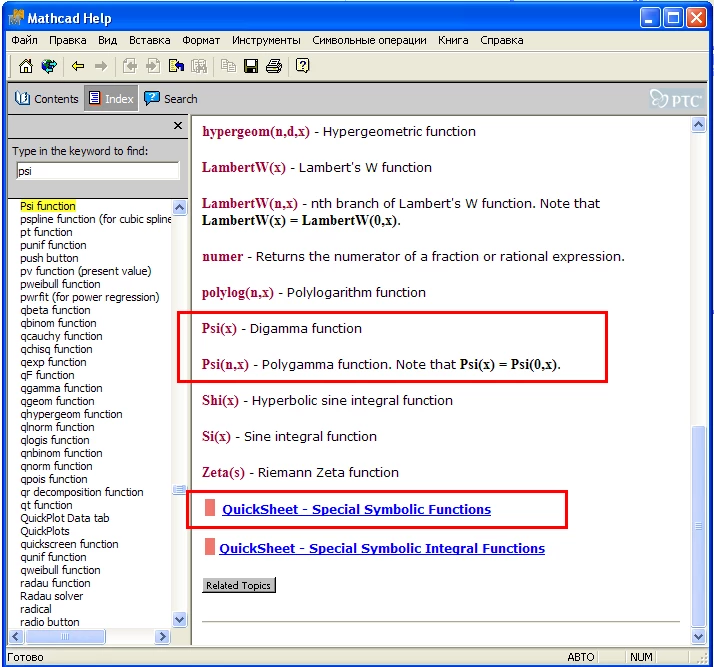Click the Help question mark icon
The height and width of the screenshot is (667, 714).
[x=302, y=66]
